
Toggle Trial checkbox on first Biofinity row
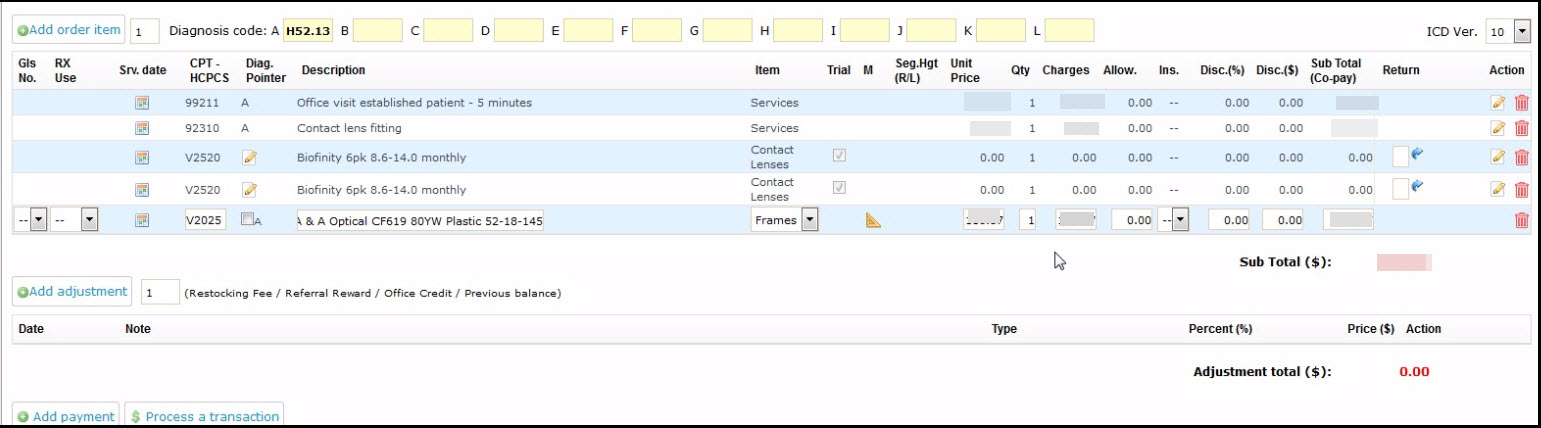pyautogui.click(x=839, y=155)
